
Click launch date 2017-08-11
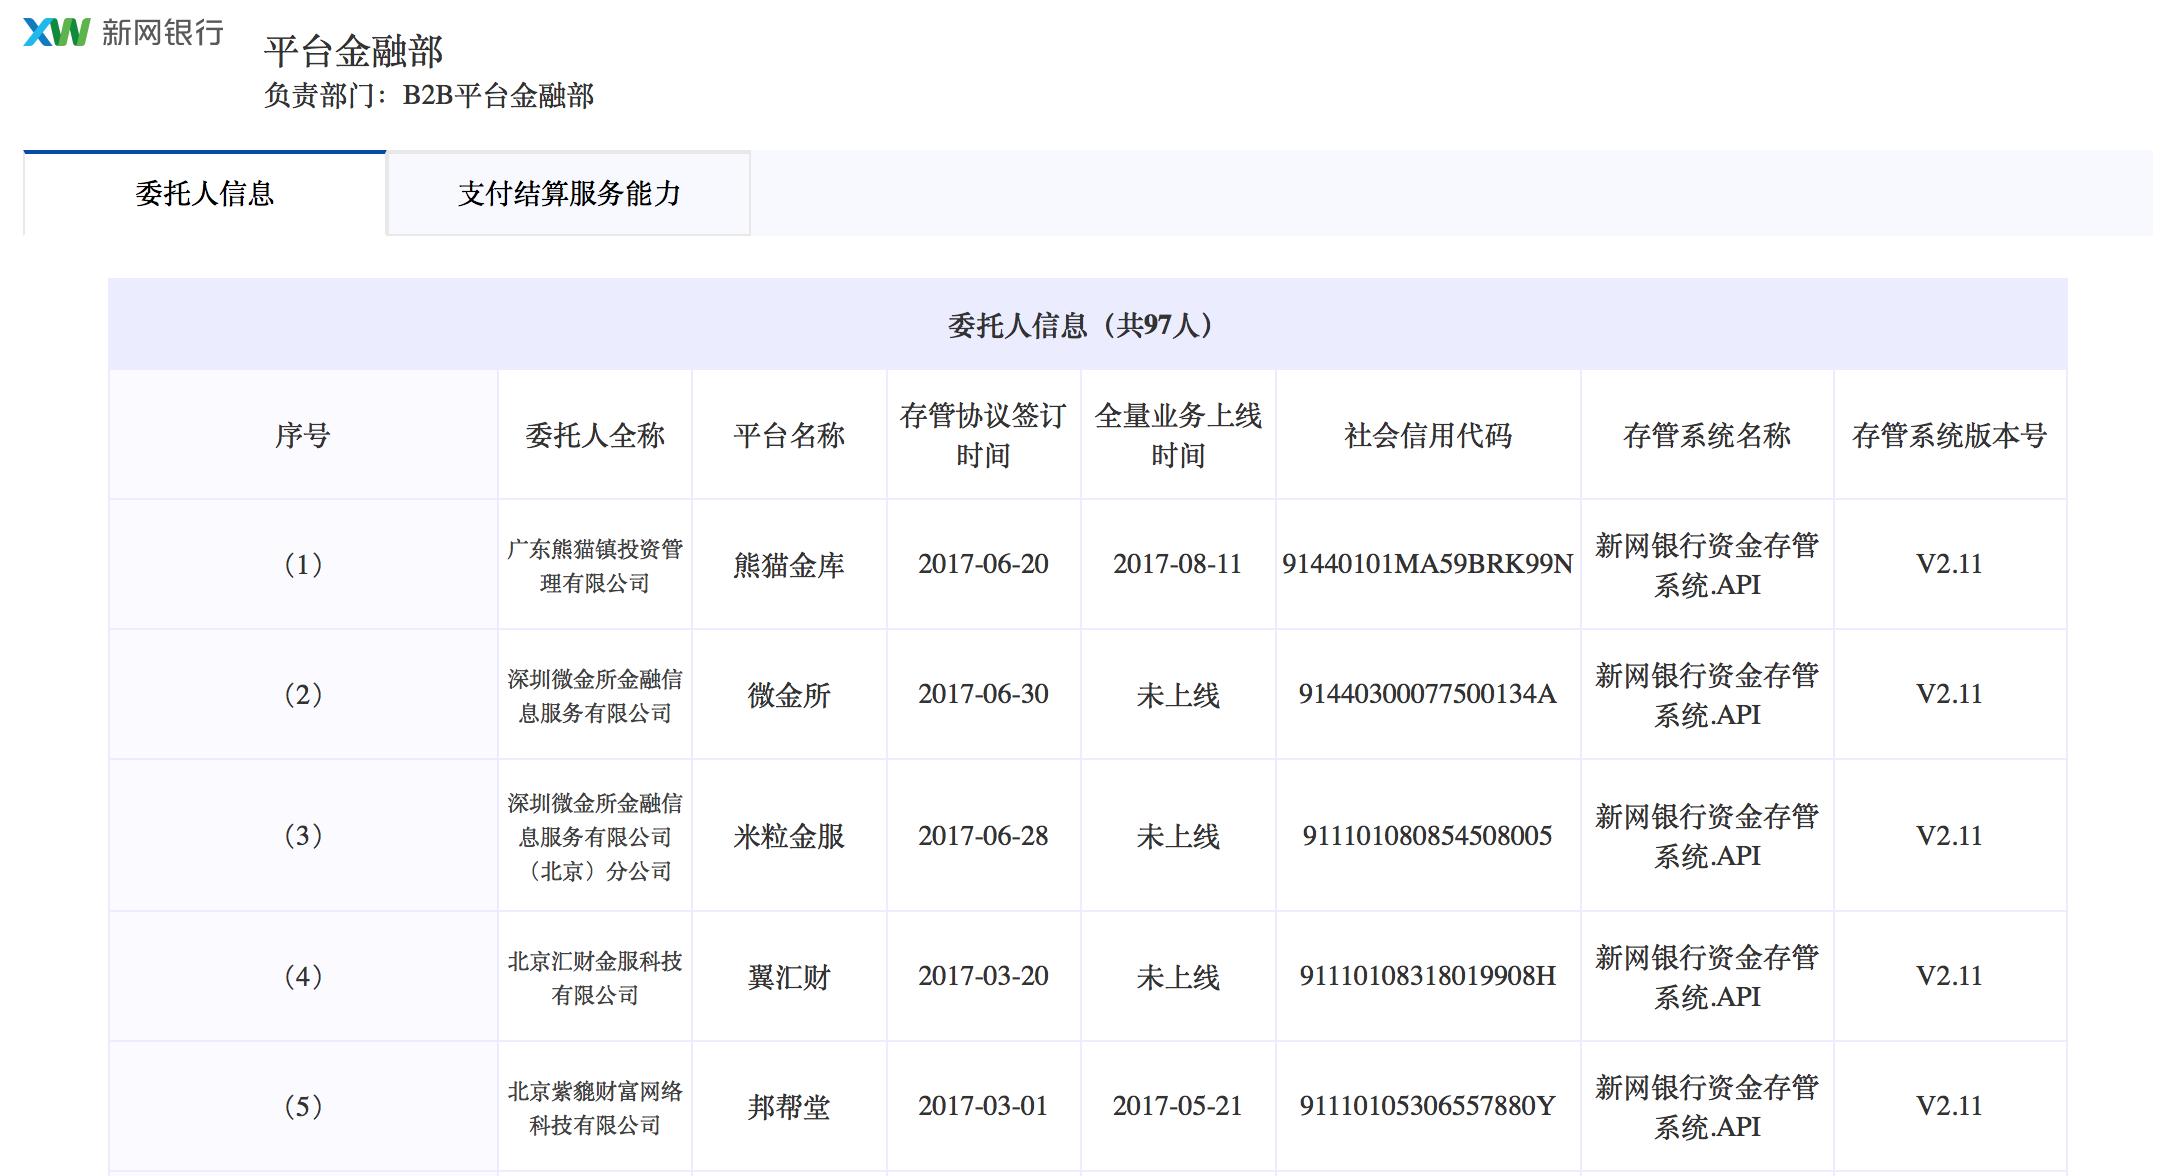(1177, 564)
